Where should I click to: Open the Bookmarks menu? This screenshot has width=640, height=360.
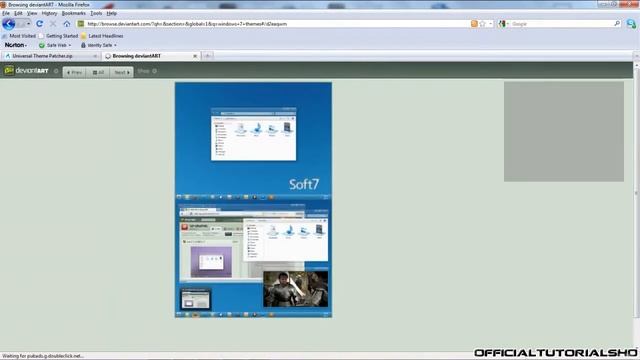[x=73, y=13]
